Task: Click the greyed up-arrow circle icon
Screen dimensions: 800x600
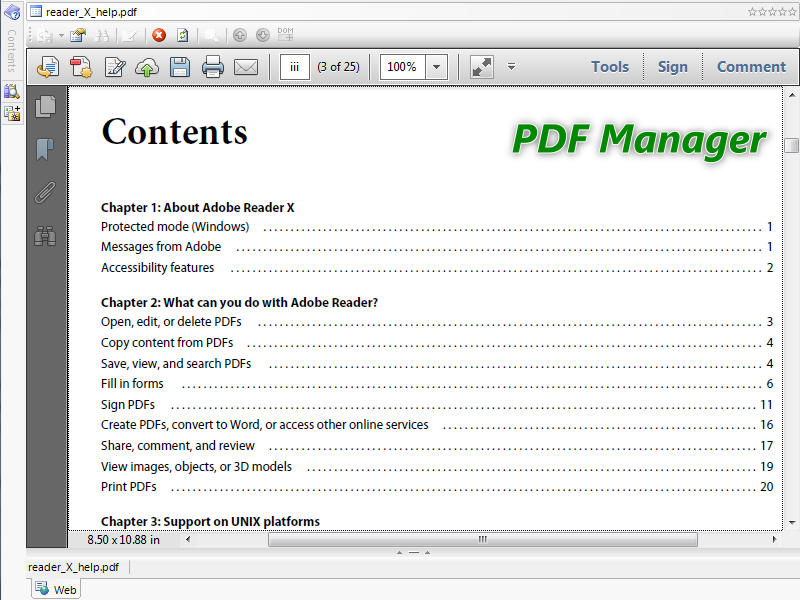Action: point(240,35)
